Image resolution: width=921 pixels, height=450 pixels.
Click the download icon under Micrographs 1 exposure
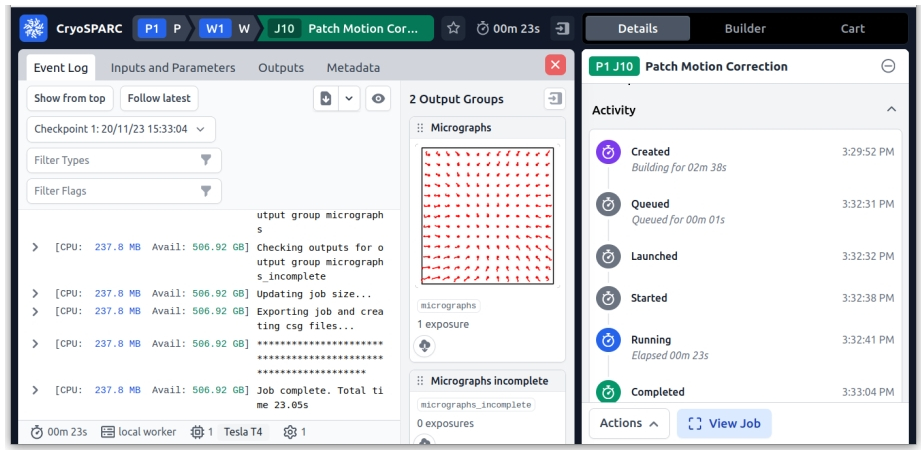coord(424,346)
